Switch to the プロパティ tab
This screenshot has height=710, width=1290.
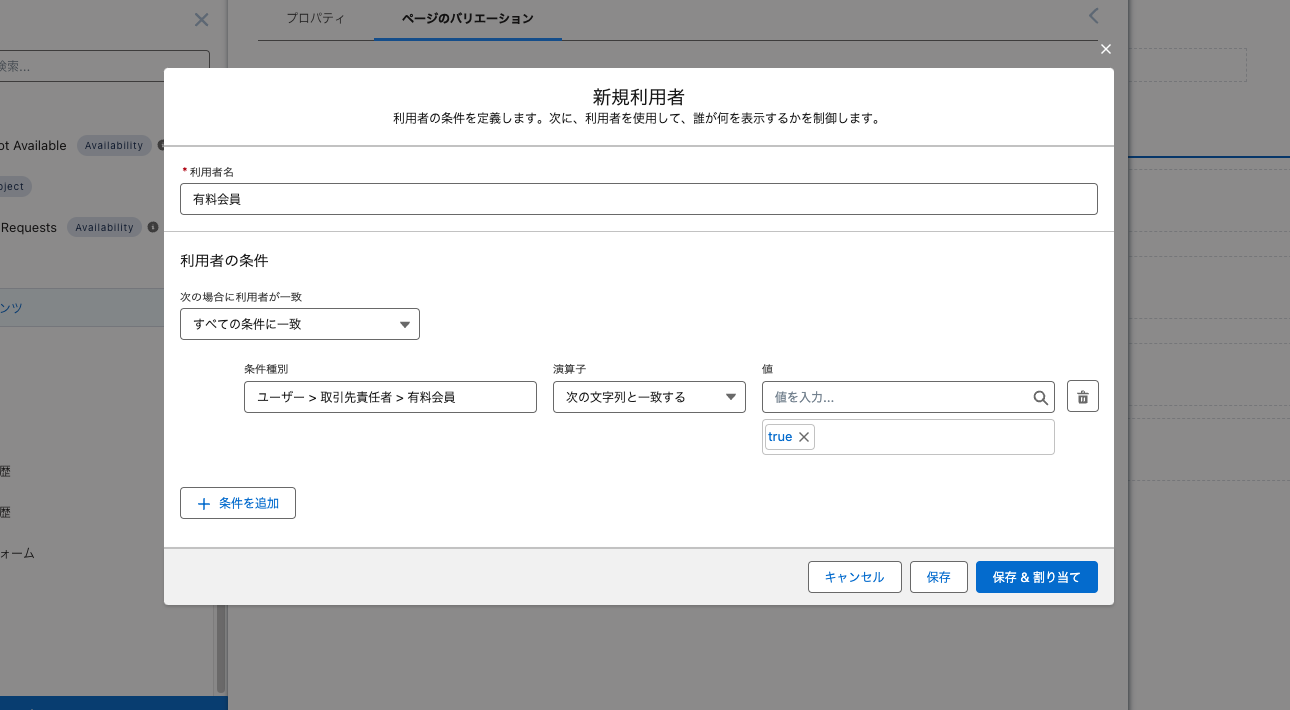315,19
